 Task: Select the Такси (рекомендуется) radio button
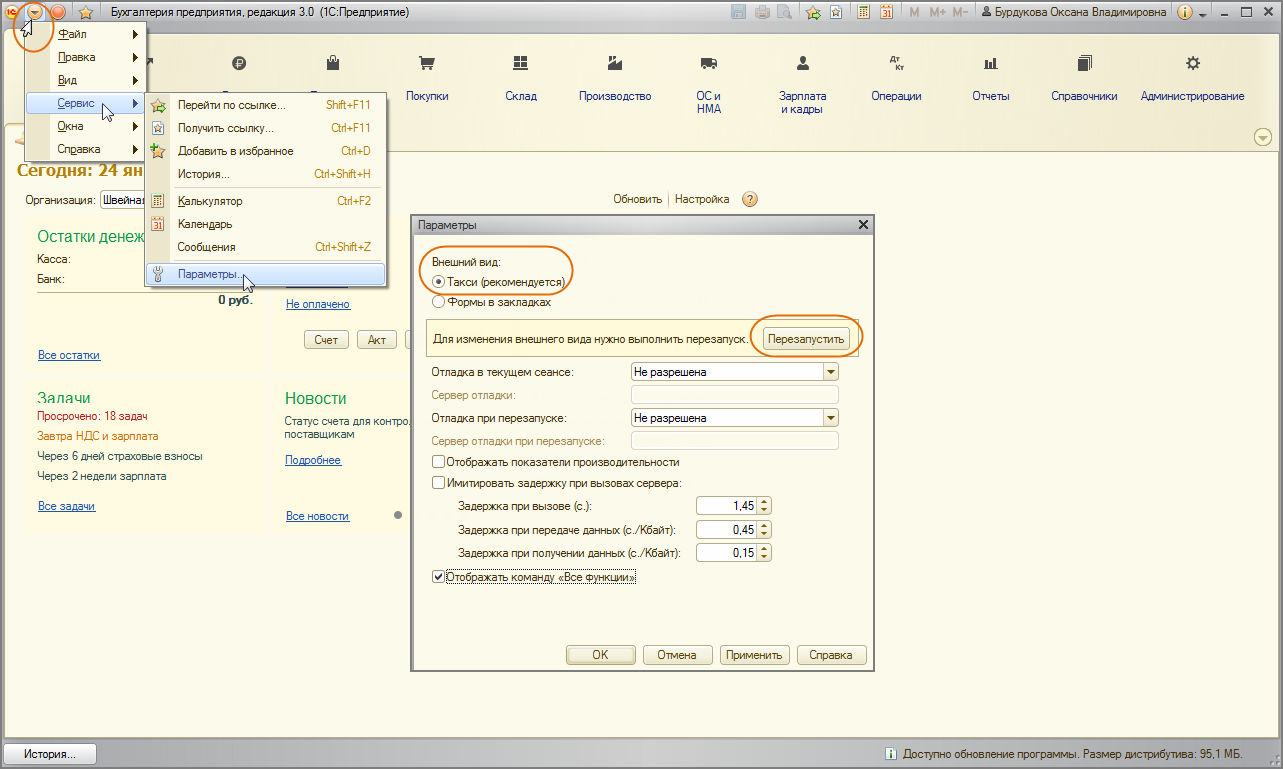tap(438, 282)
